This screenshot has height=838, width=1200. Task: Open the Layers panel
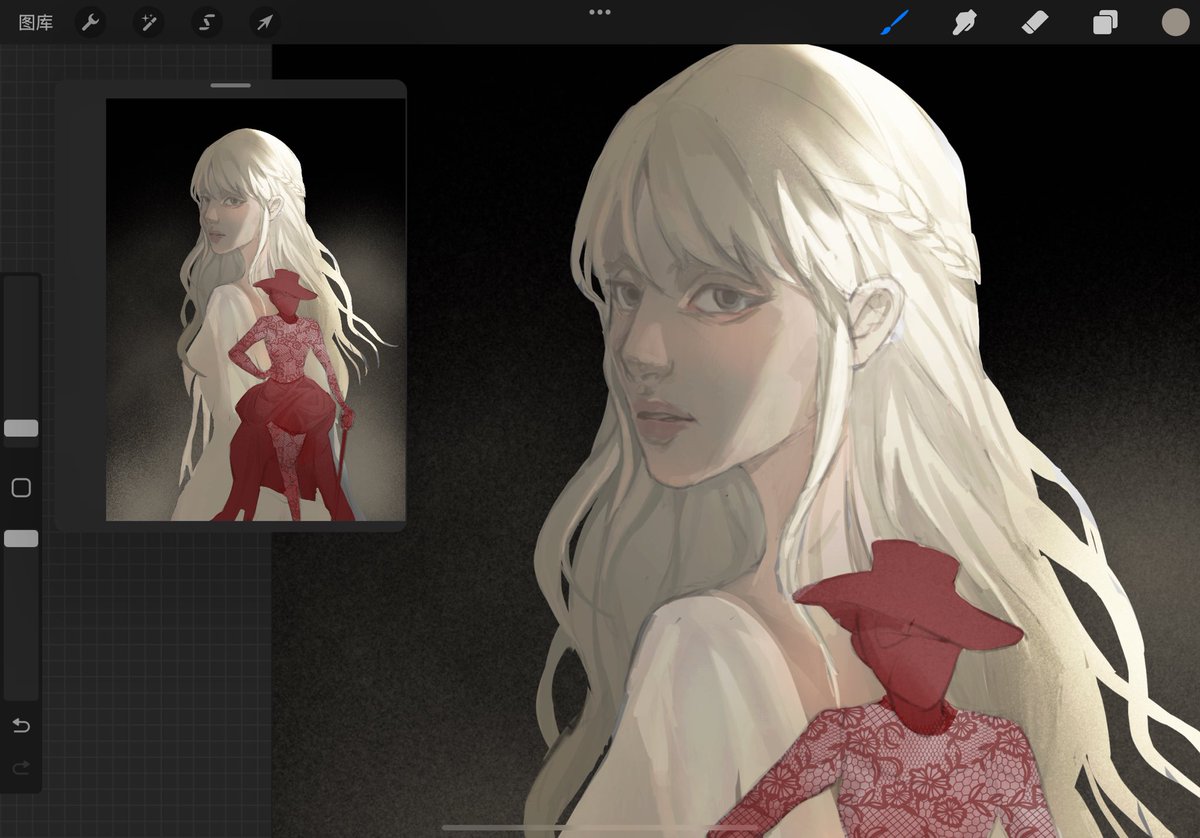pos(1104,22)
